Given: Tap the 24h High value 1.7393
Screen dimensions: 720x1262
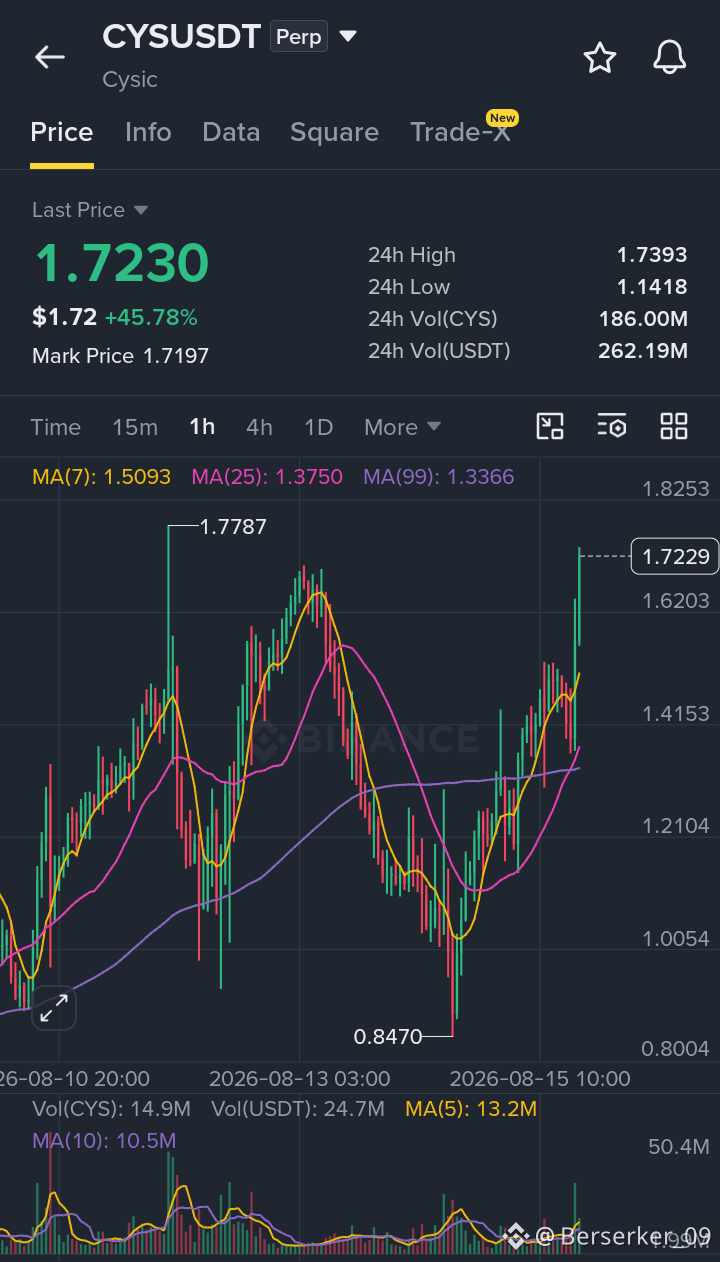Looking at the screenshot, I should pos(652,255).
